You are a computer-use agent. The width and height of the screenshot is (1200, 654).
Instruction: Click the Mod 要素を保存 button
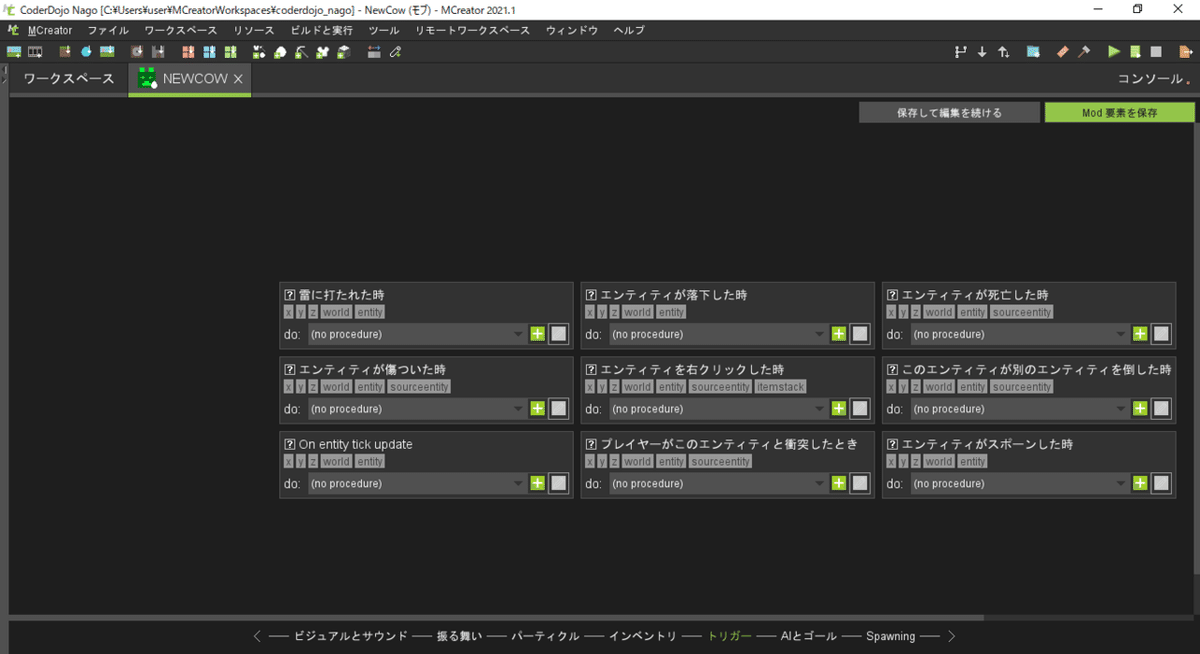click(x=1119, y=111)
